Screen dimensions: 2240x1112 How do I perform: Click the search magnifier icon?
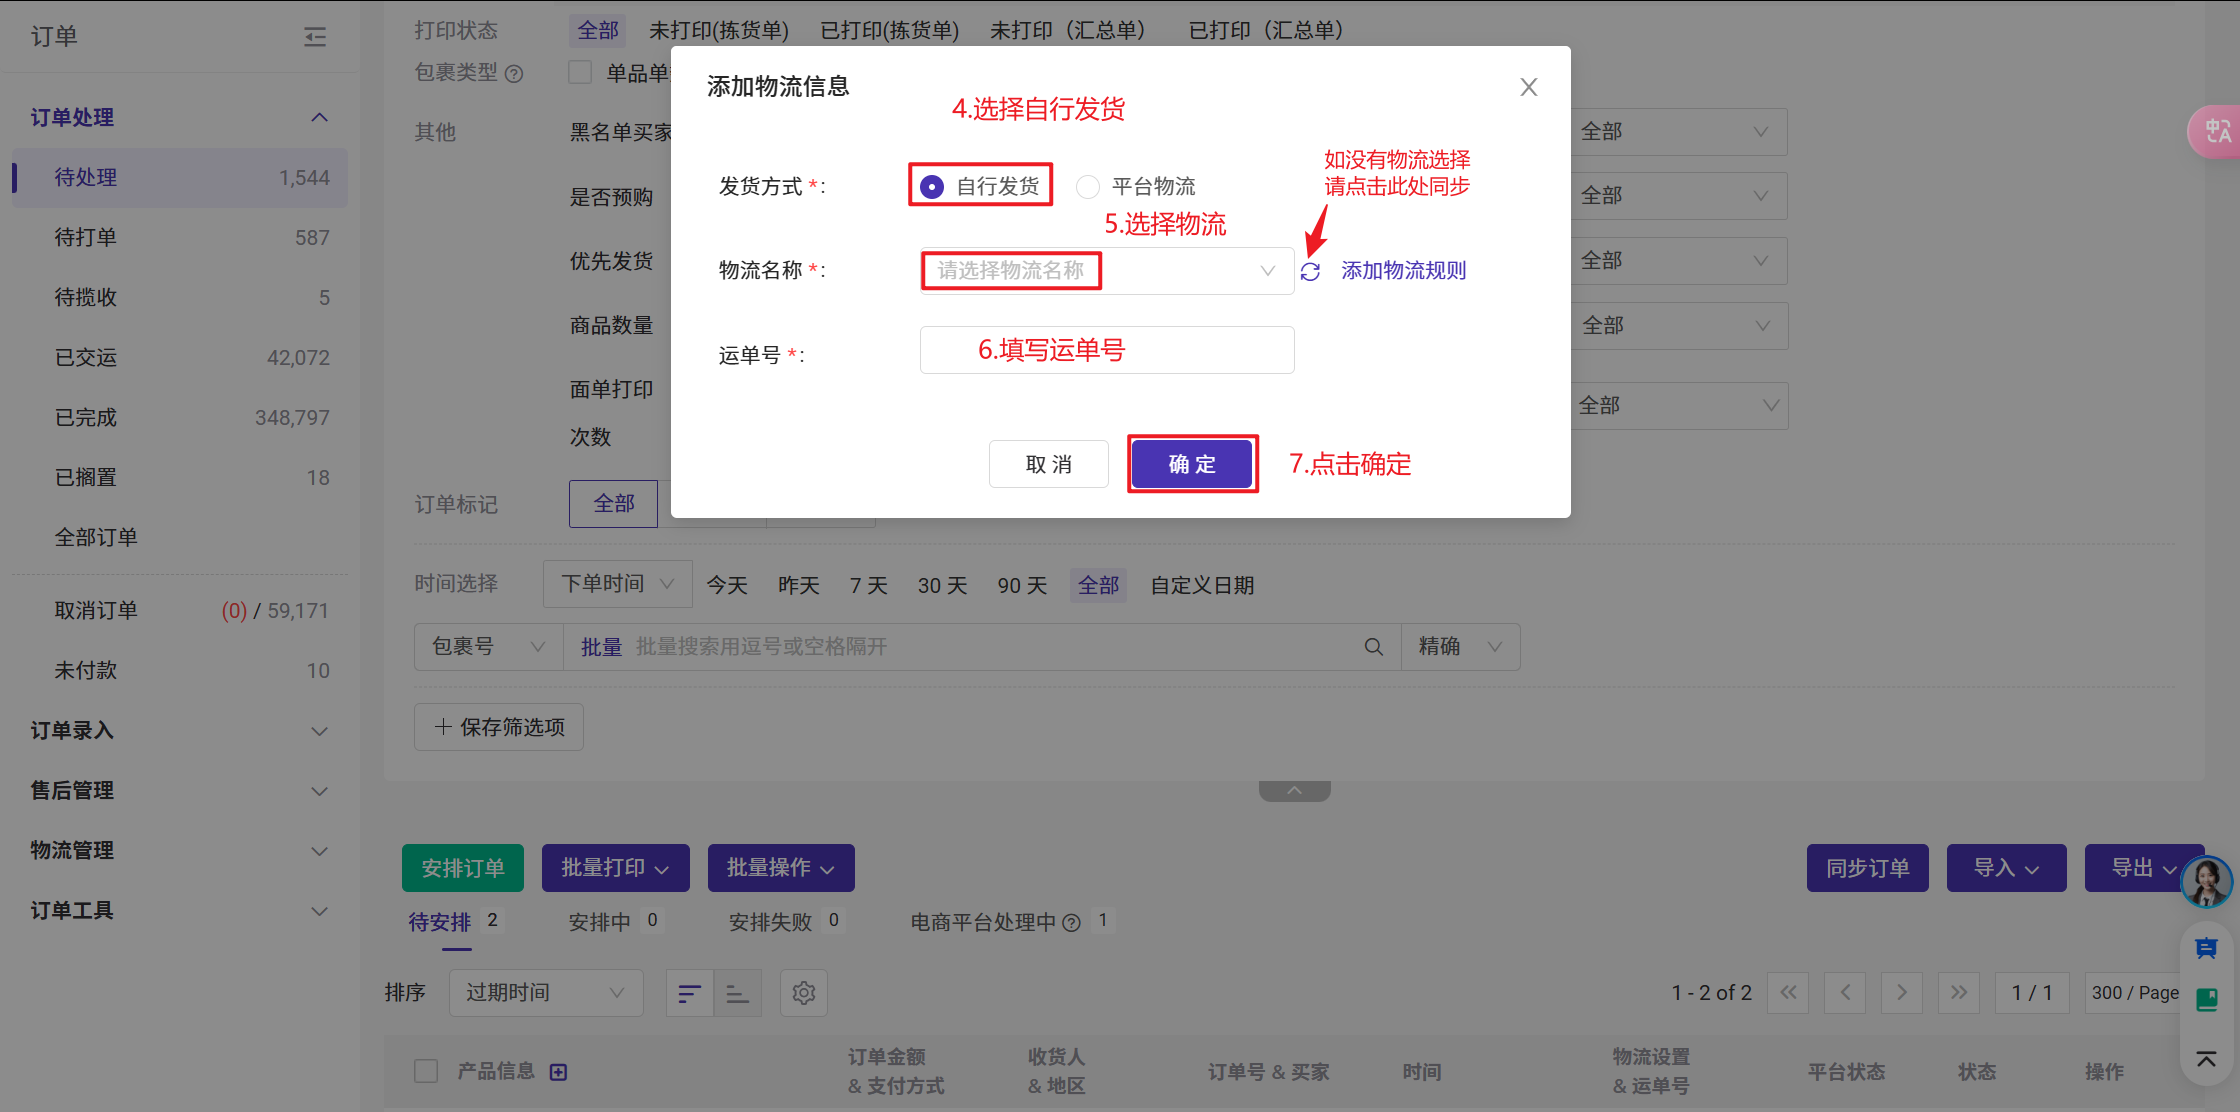pyautogui.click(x=1374, y=647)
